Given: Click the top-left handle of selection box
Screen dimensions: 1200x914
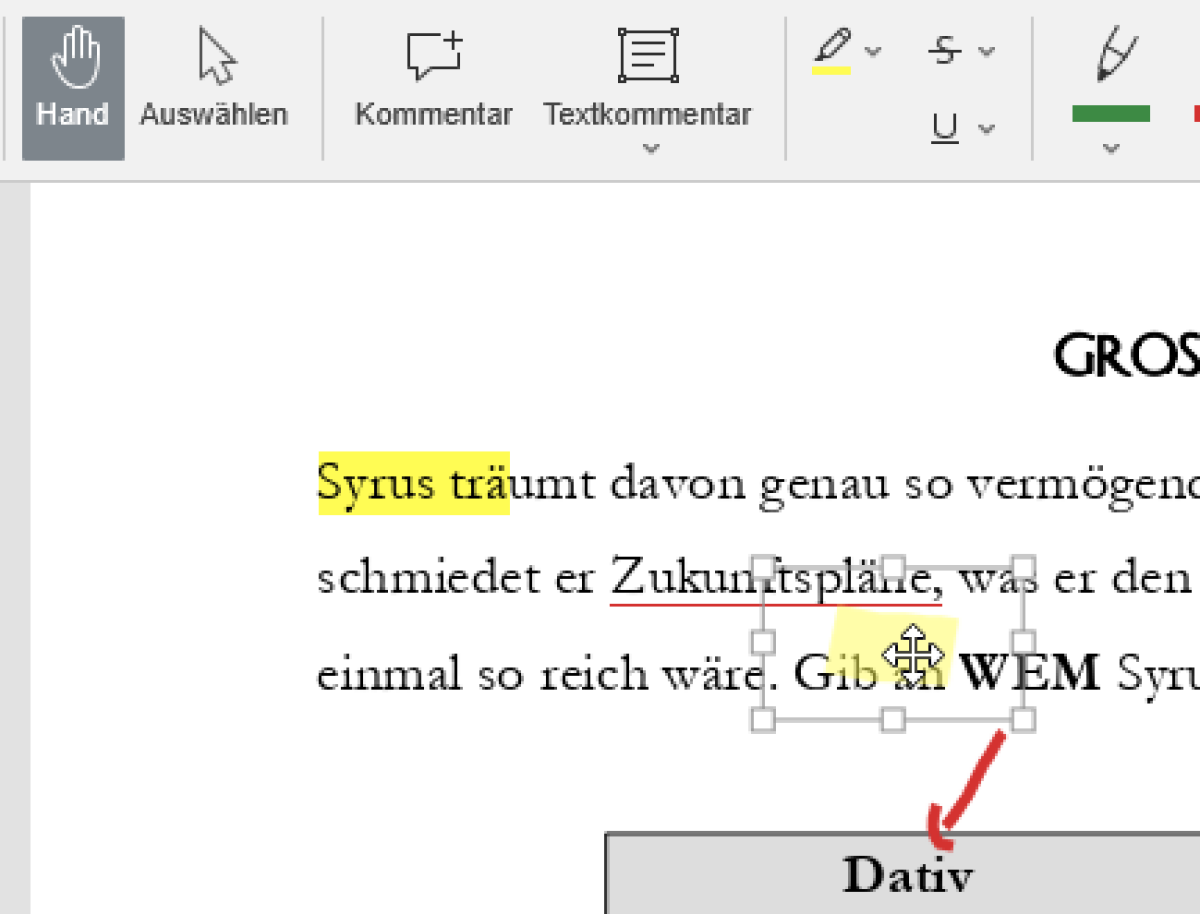Looking at the screenshot, I should (x=763, y=566).
